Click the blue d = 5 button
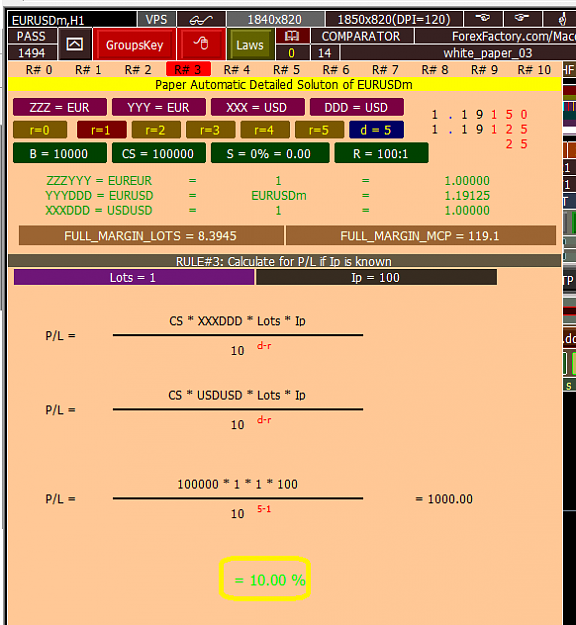 (x=376, y=130)
